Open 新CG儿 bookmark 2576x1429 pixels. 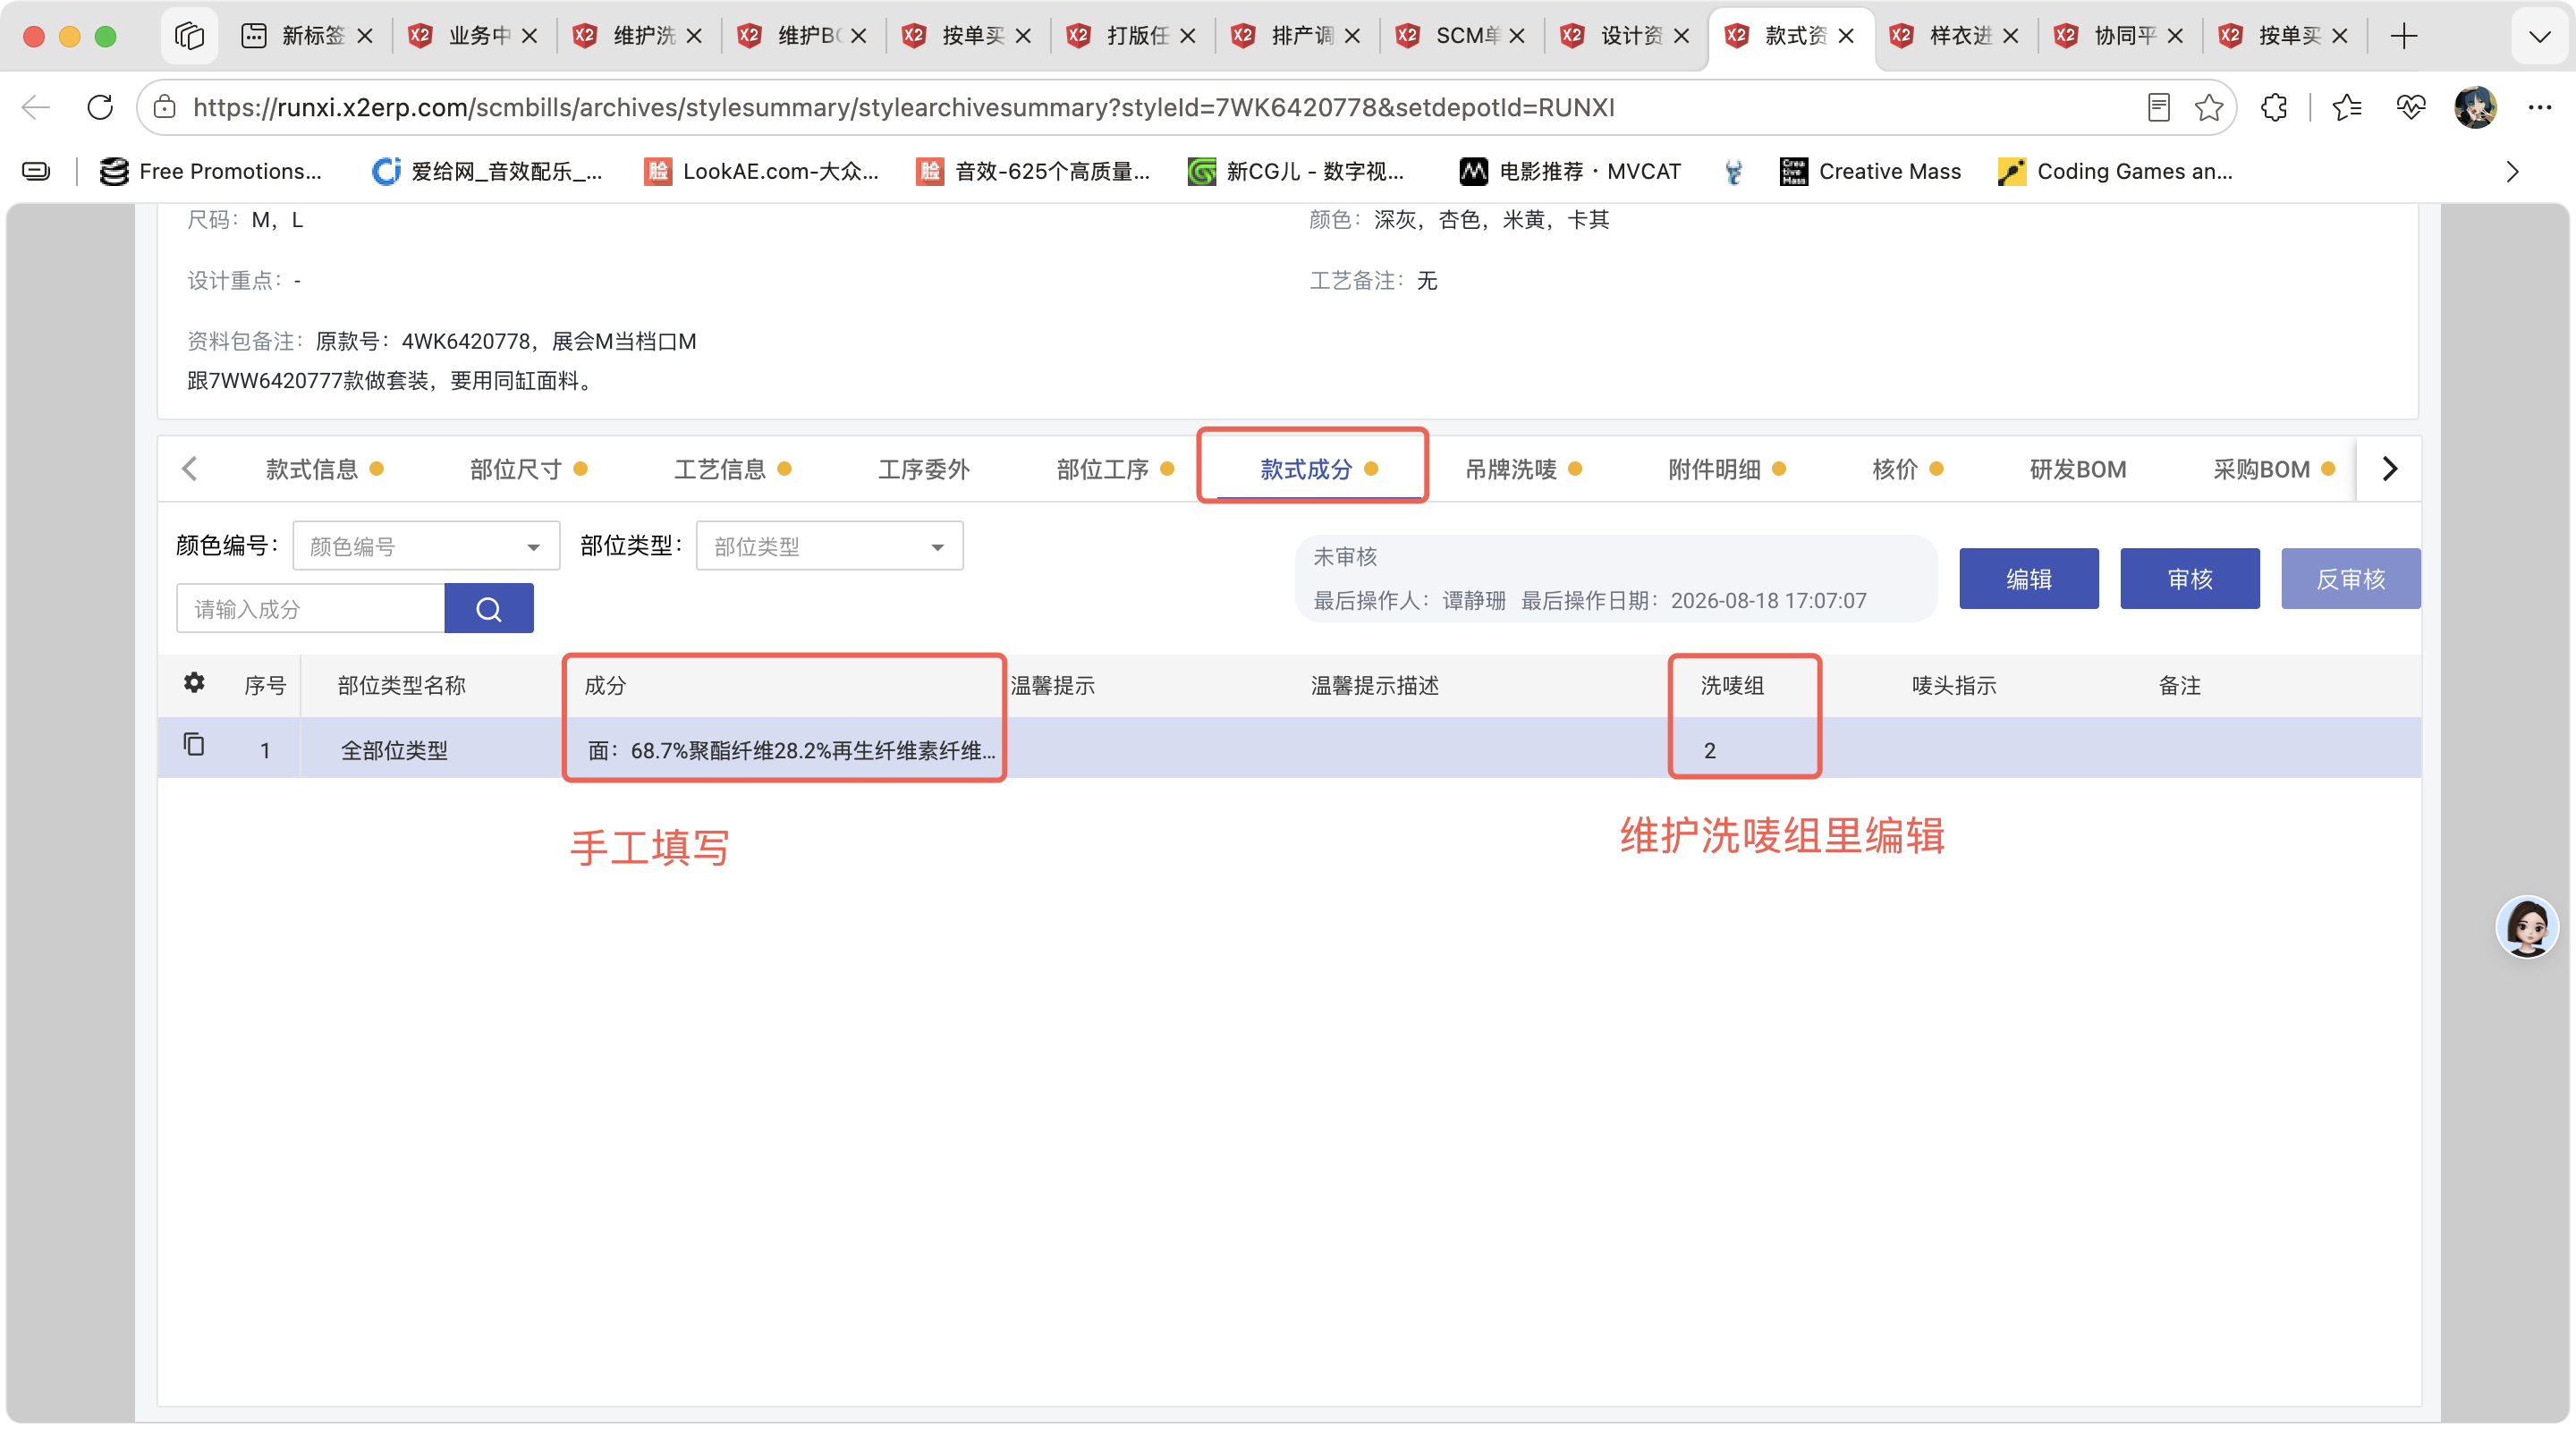1296,172
